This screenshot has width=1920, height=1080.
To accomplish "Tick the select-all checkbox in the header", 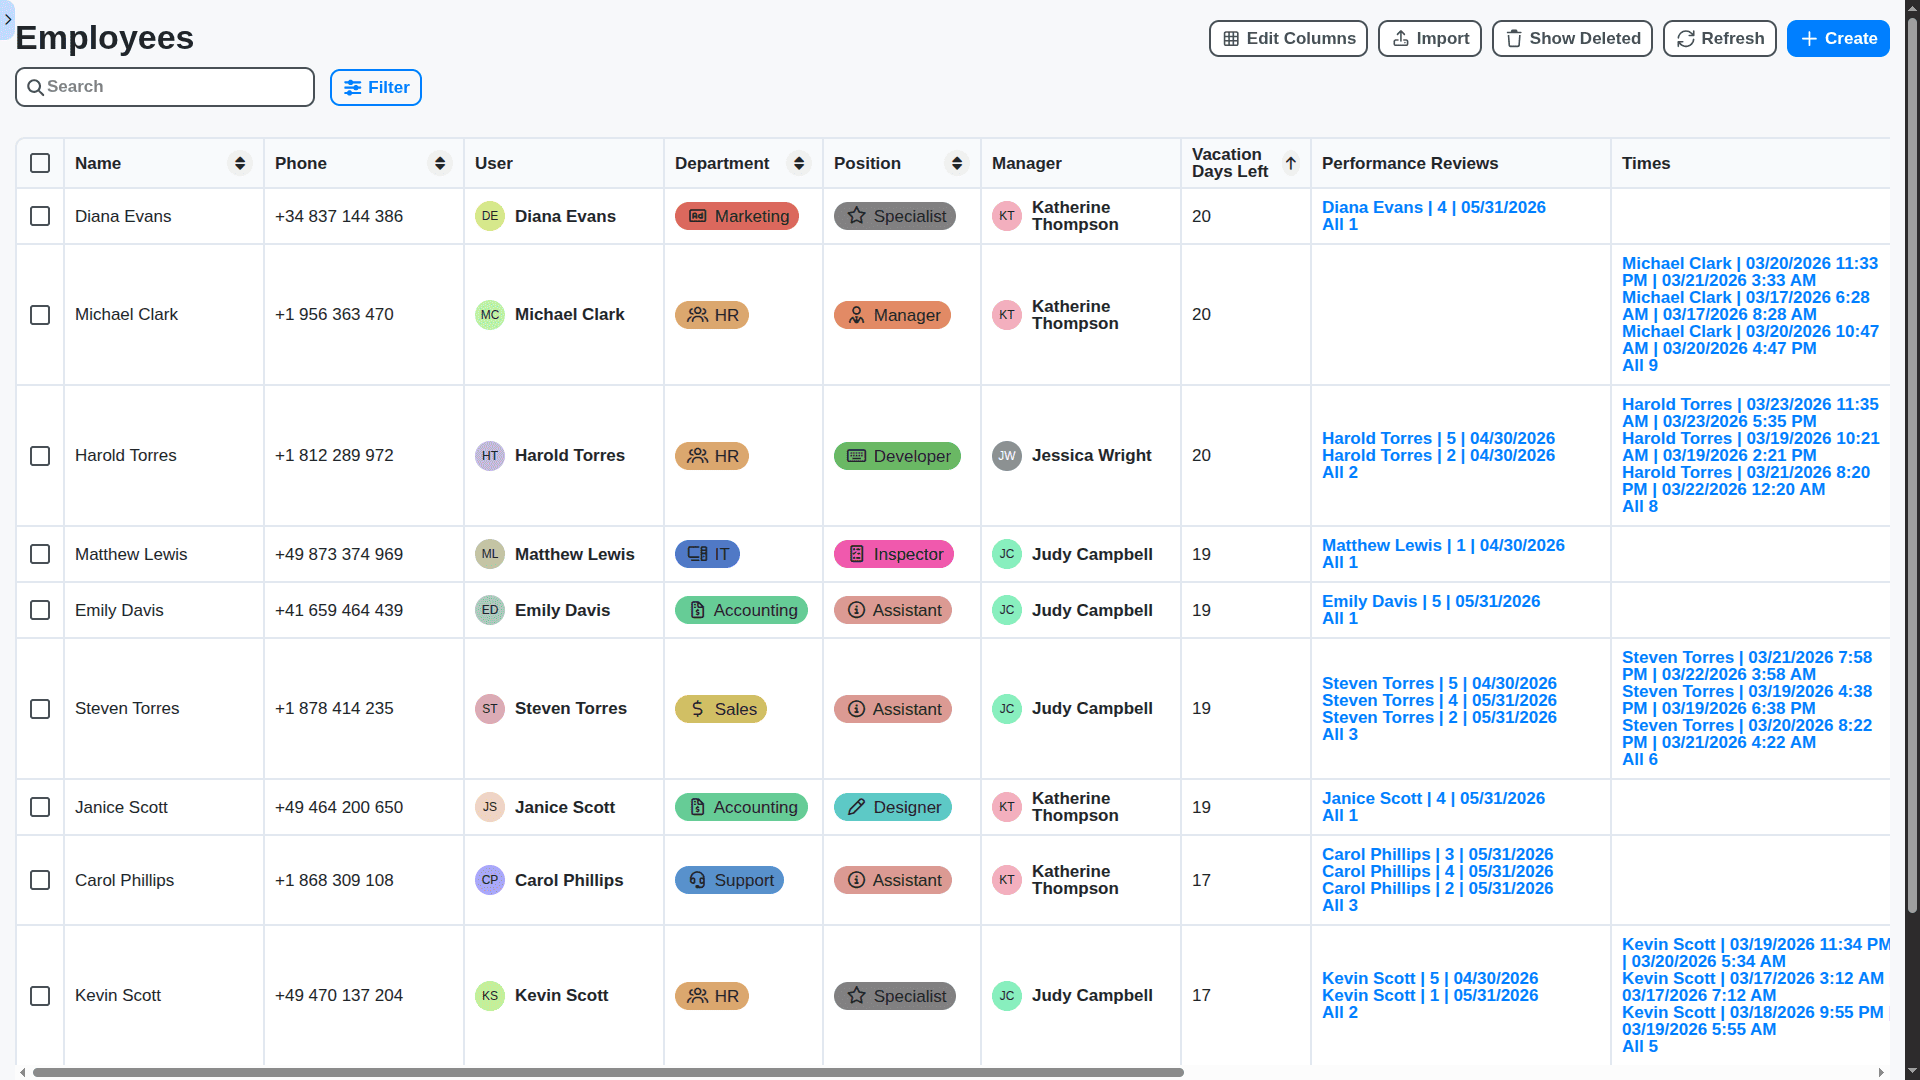I will pos(40,163).
